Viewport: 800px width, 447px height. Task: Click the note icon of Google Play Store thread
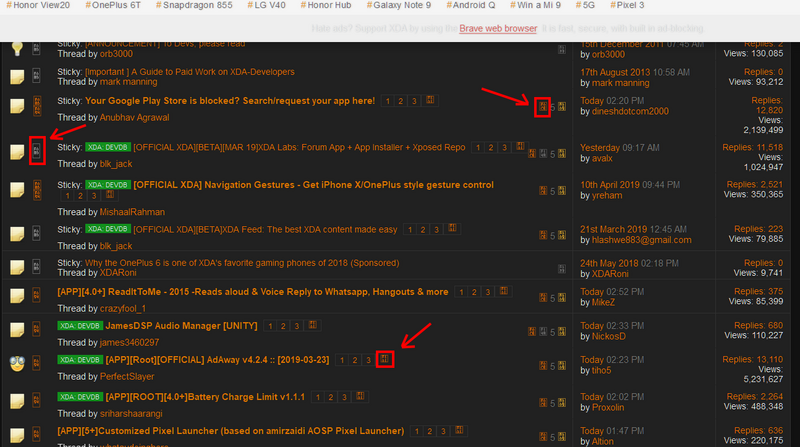point(17,106)
